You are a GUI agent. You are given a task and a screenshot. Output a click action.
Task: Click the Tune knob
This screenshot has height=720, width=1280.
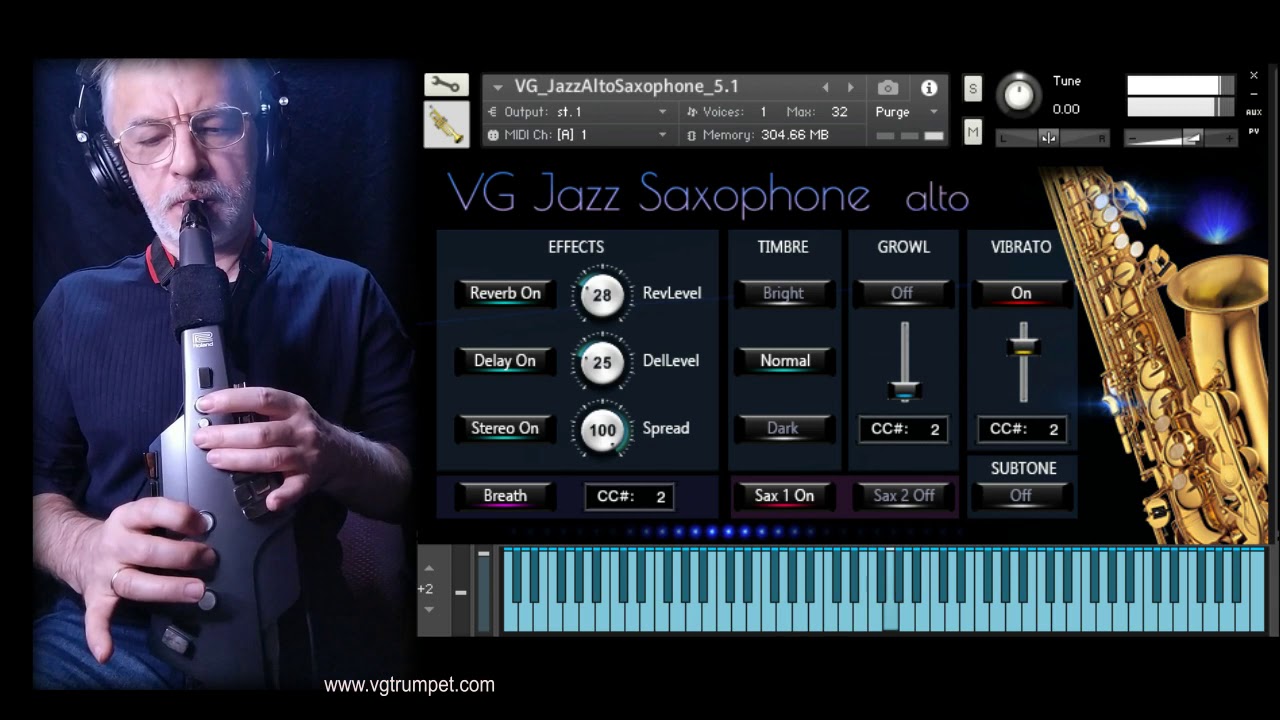1018,94
